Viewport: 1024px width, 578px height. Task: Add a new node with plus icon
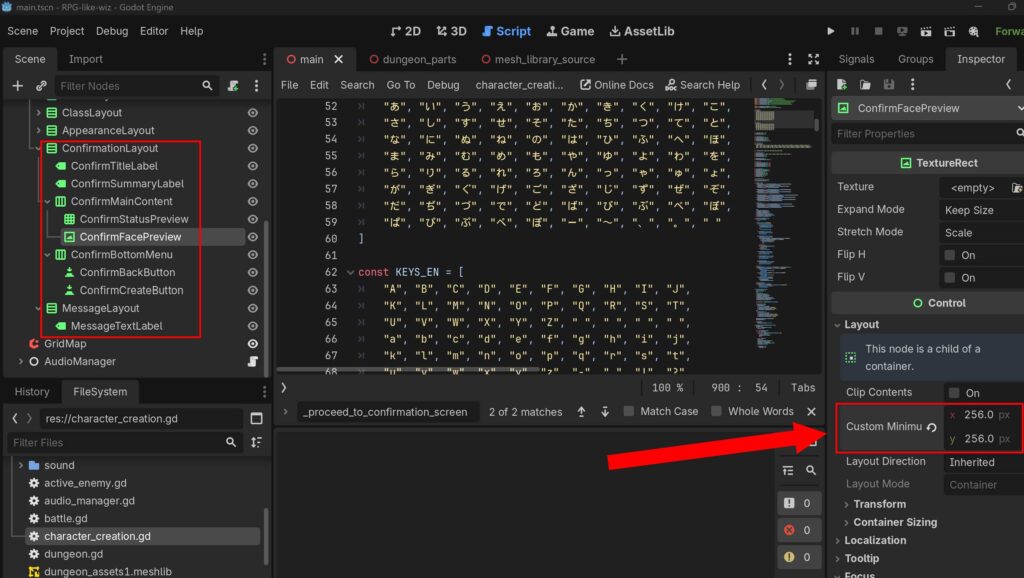pos(18,86)
